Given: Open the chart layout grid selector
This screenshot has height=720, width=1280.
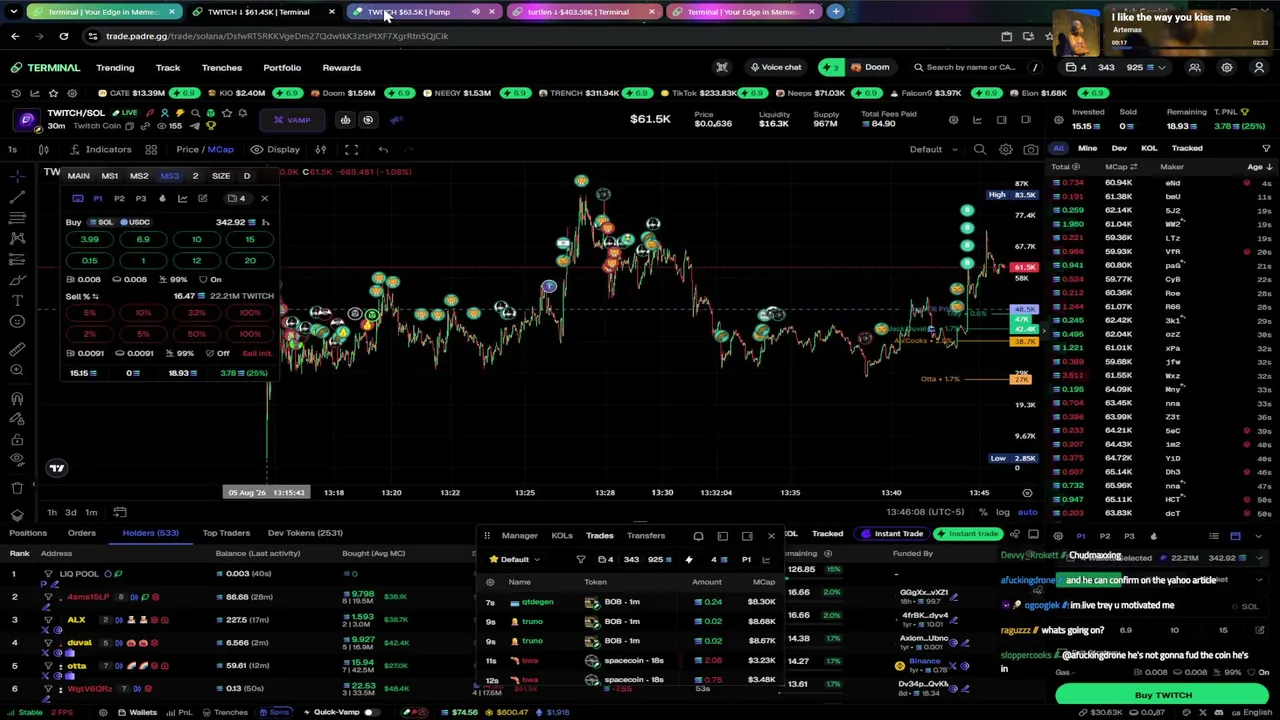Looking at the screenshot, I should (151, 149).
